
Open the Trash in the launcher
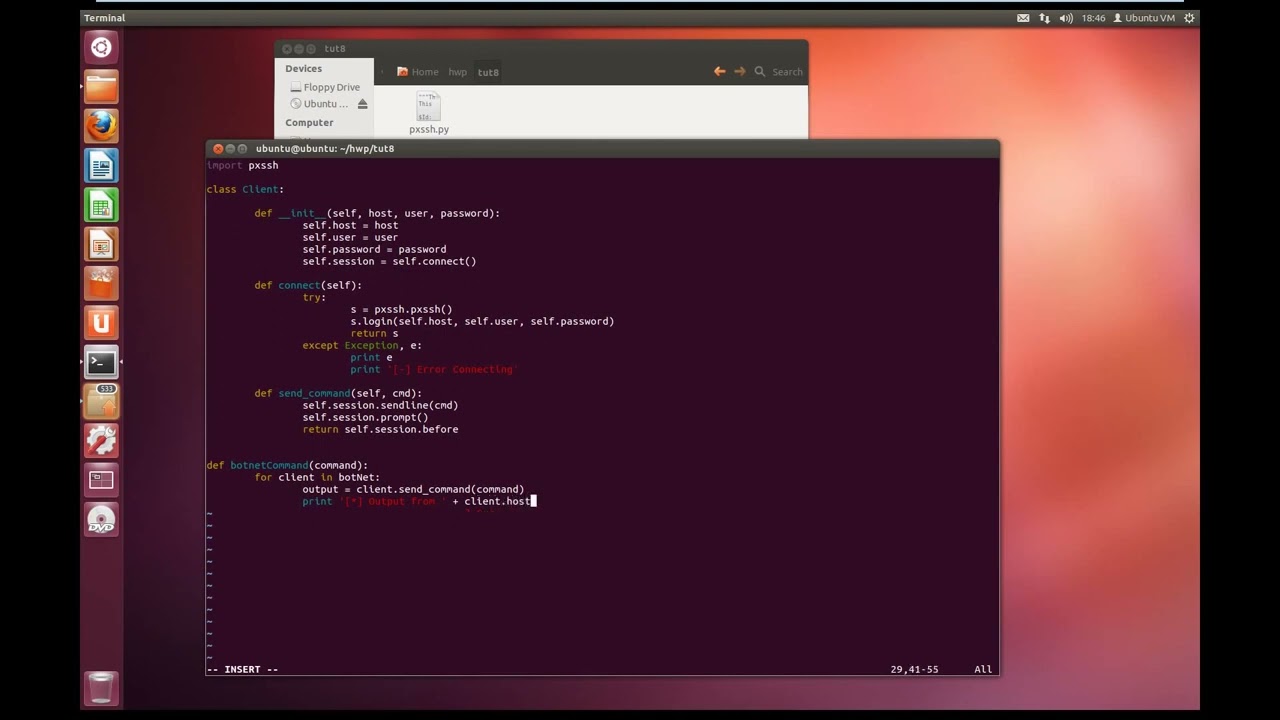[101, 688]
